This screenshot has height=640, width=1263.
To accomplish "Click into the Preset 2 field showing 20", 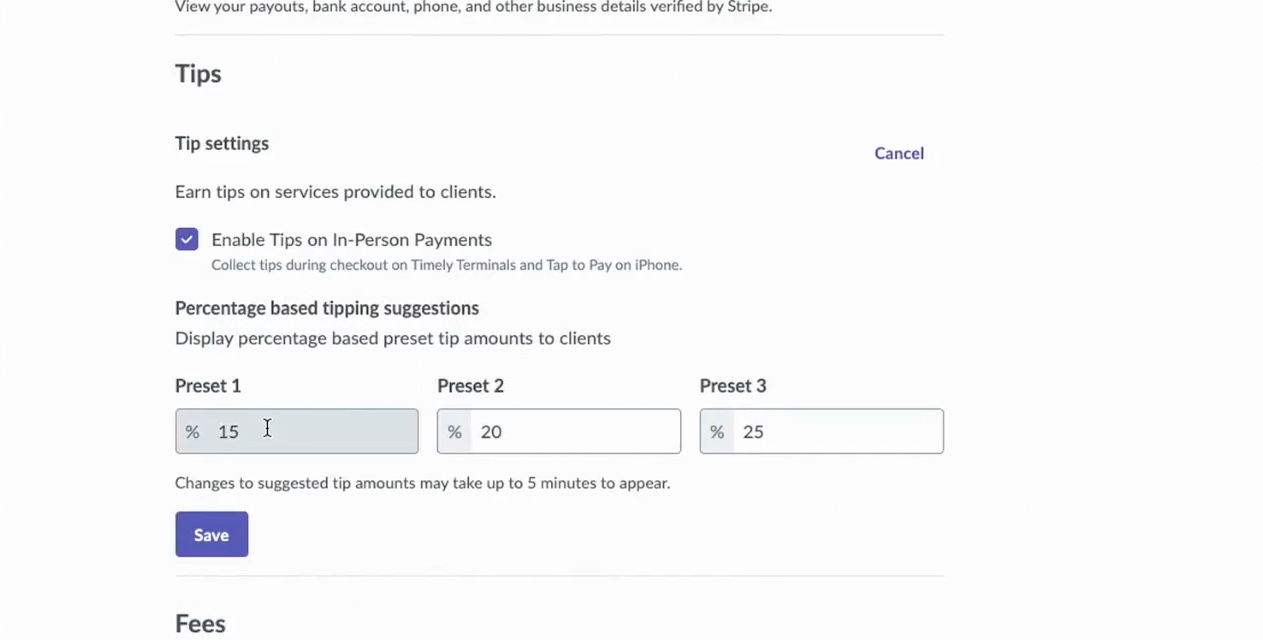I will tap(575, 431).
